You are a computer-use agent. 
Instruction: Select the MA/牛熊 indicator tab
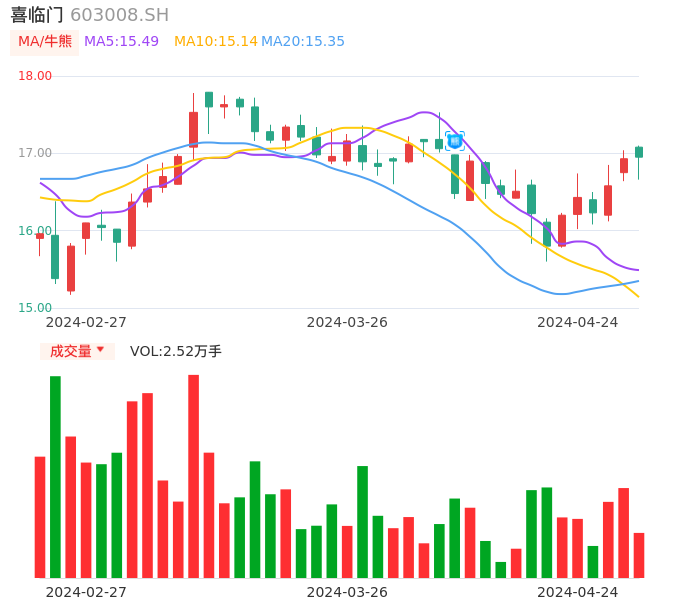click(45, 42)
